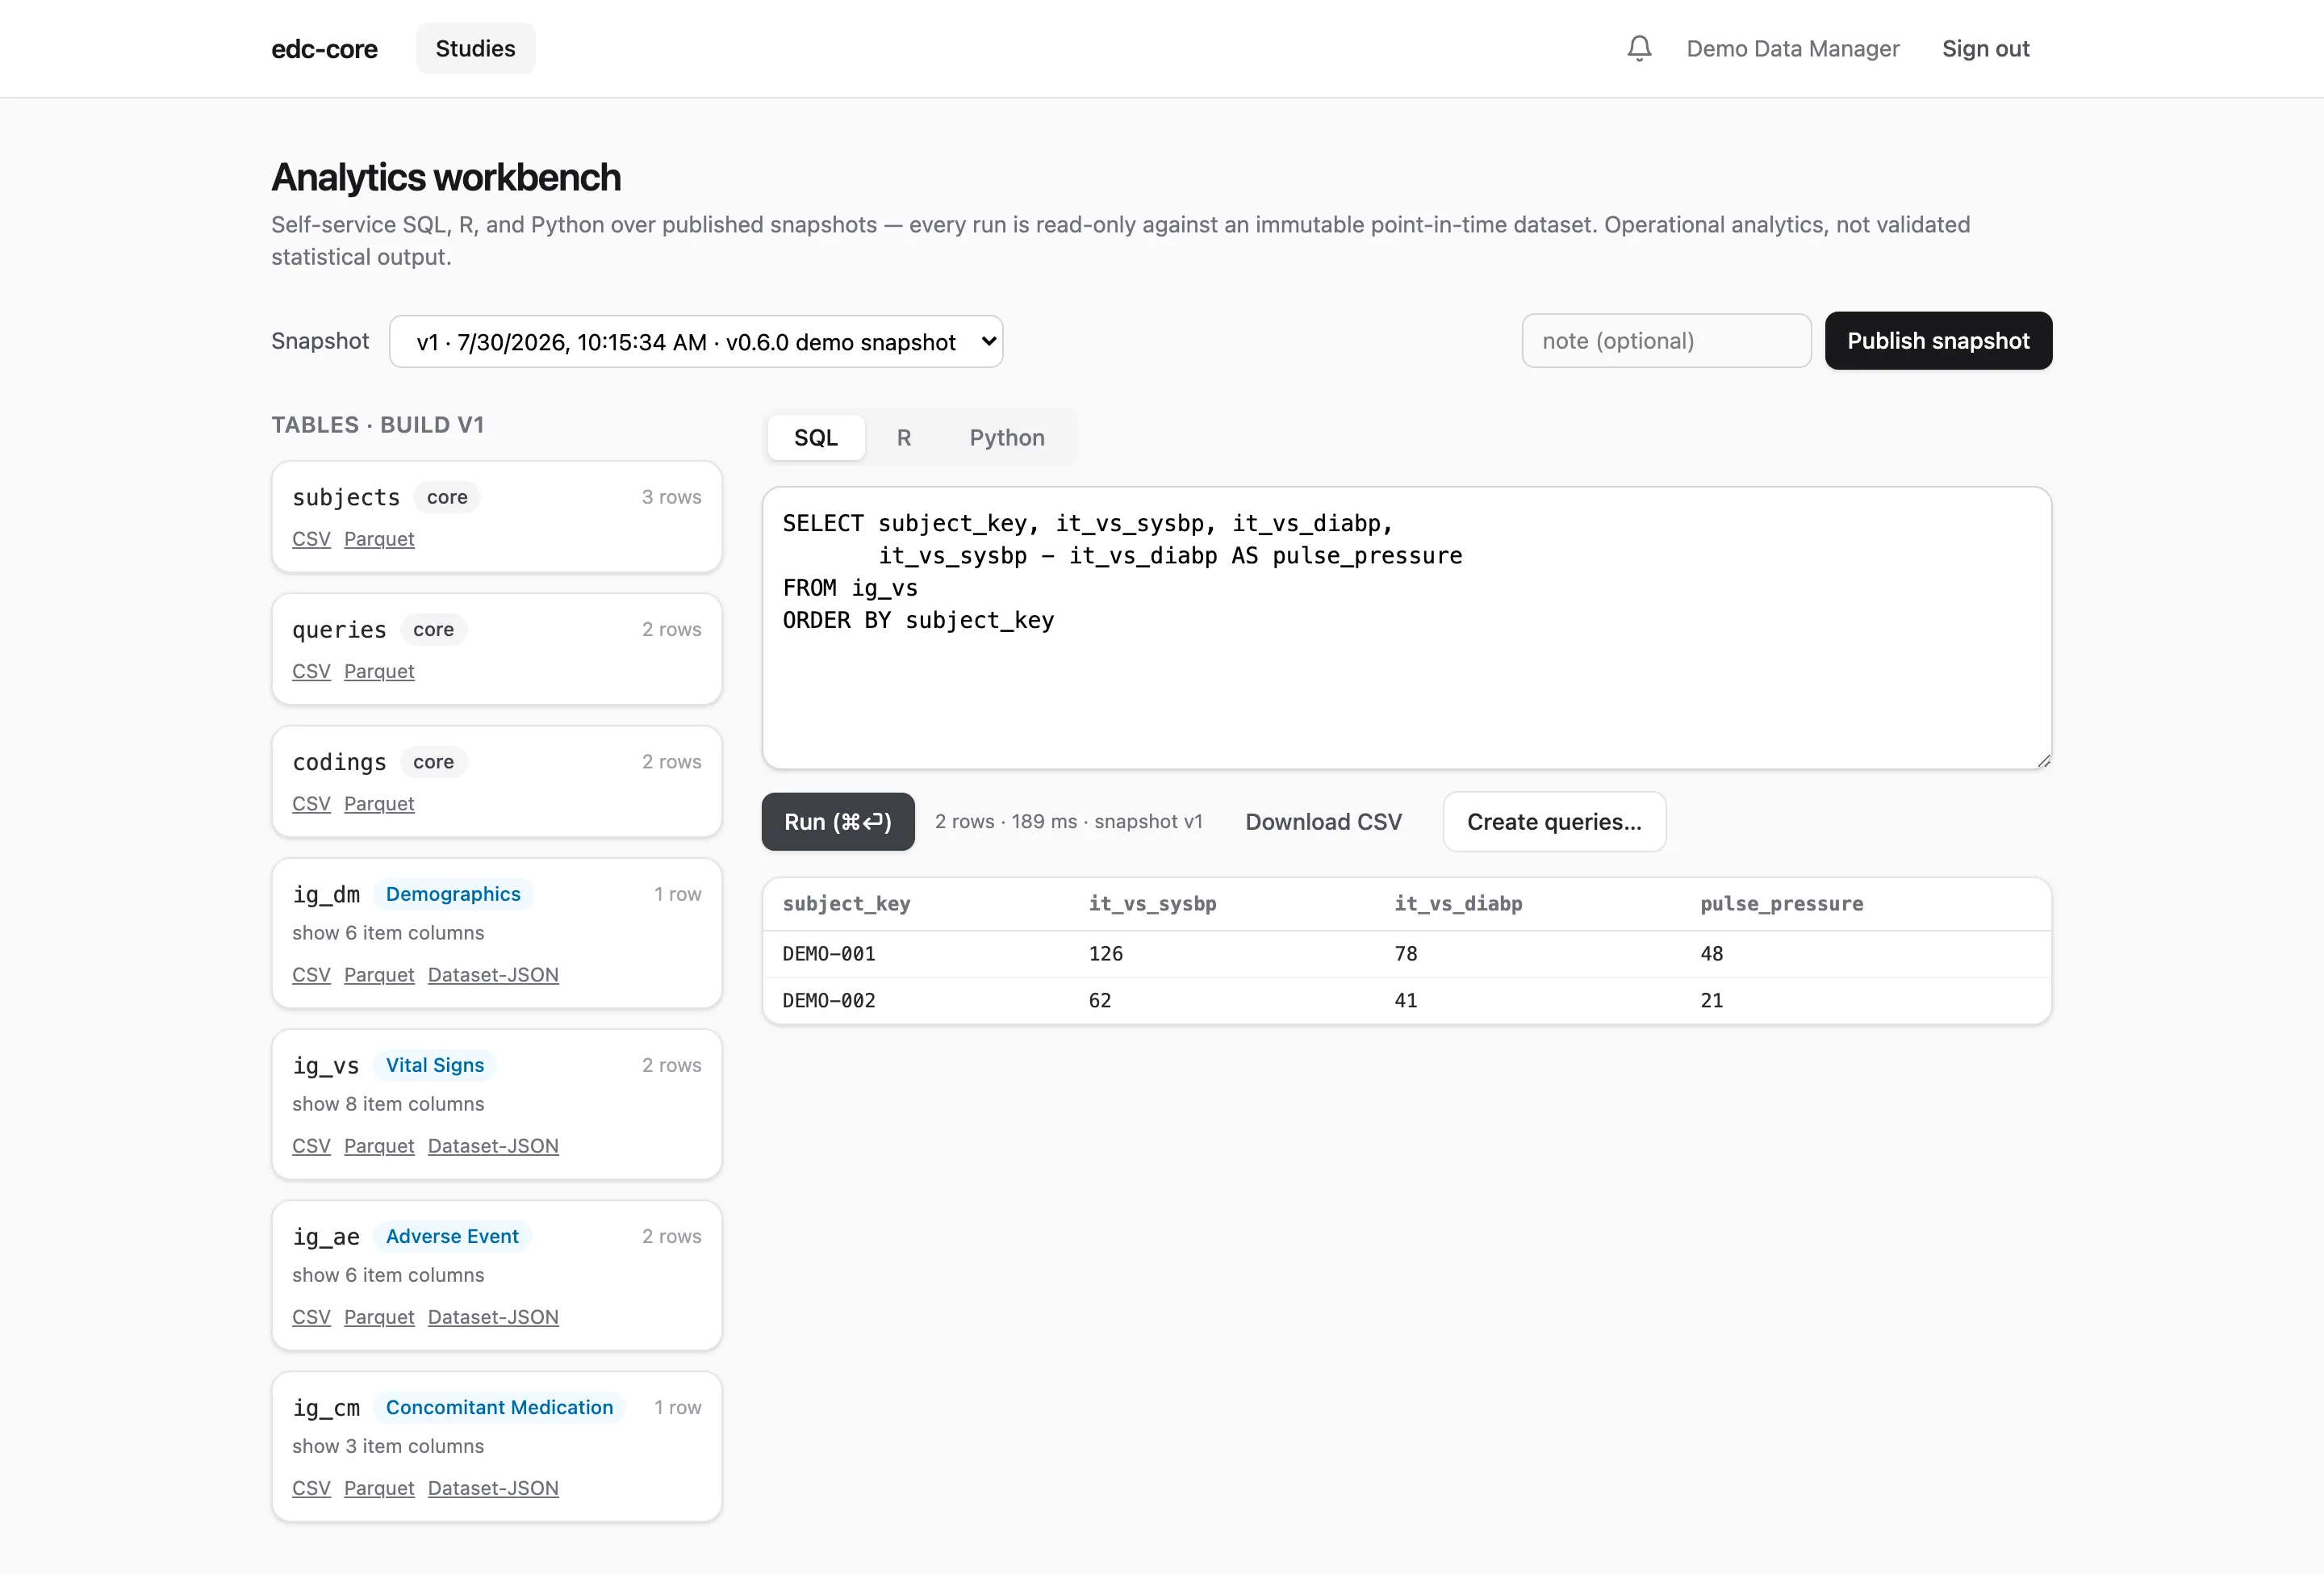Click the sysbp value 126
This screenshot has height=1574, width=2324.
pyautogui.click(x=1105, y=954)
